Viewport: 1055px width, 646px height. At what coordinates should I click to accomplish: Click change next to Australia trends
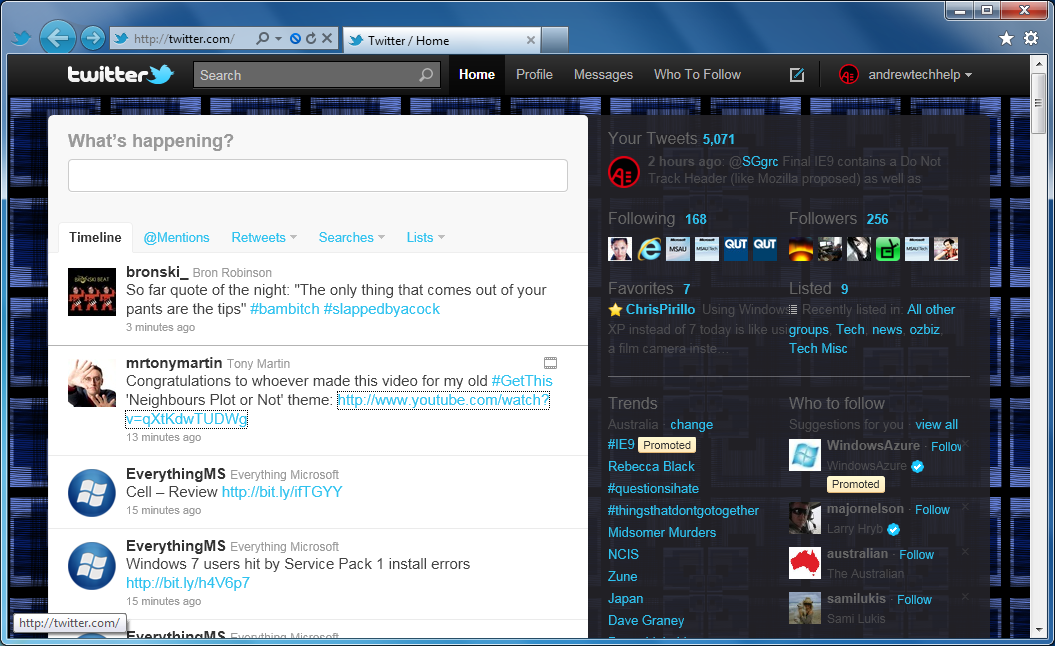pos(692,425)
